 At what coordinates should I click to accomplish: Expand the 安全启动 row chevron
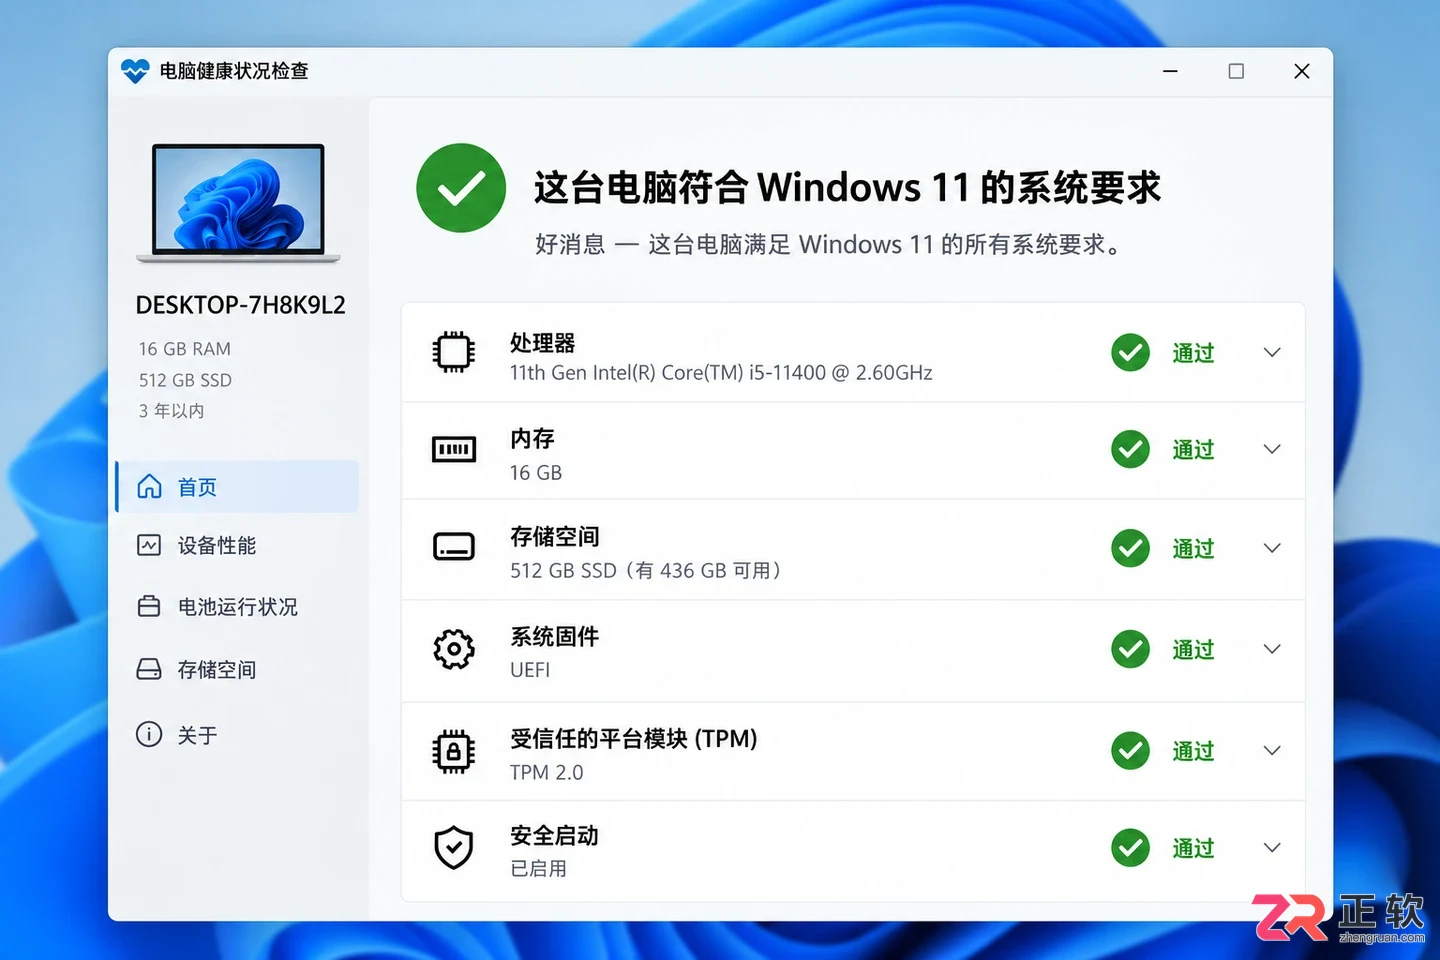pos(1272,848)
